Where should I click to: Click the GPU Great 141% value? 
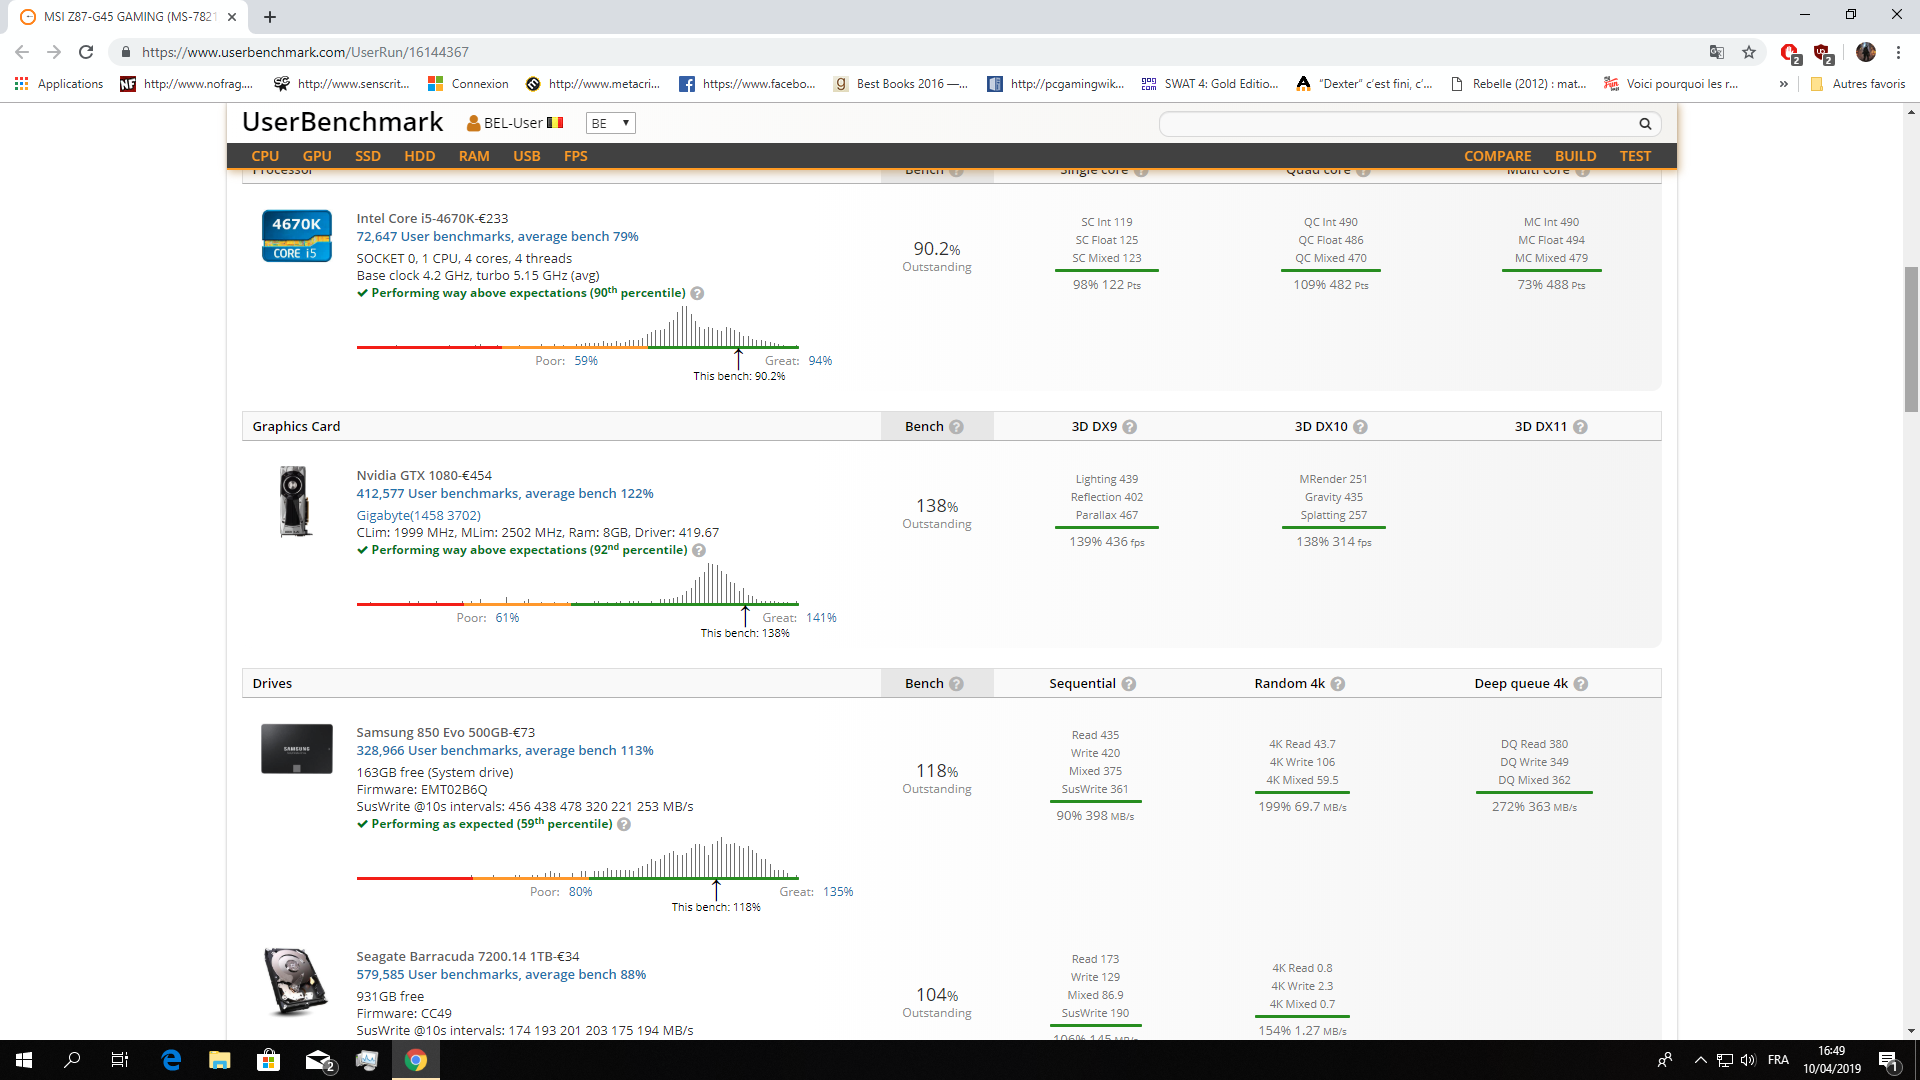pos(821,618)
